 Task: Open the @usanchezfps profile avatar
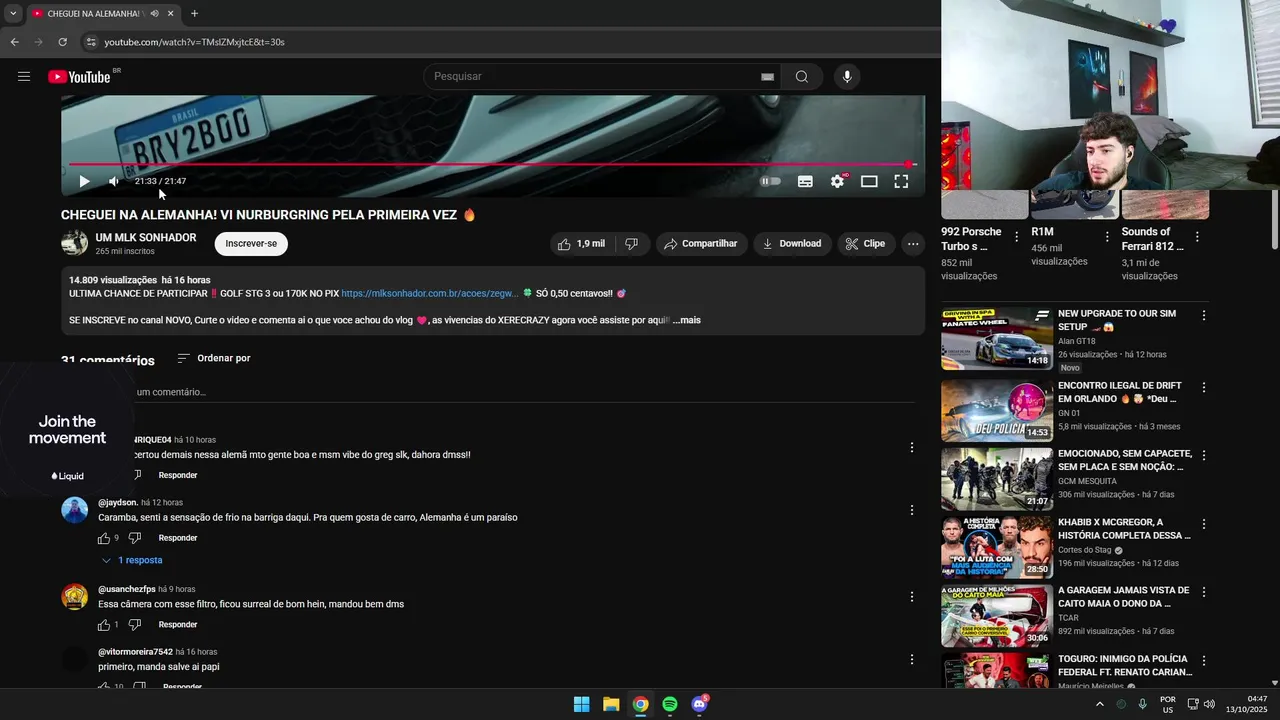point(75,597)
